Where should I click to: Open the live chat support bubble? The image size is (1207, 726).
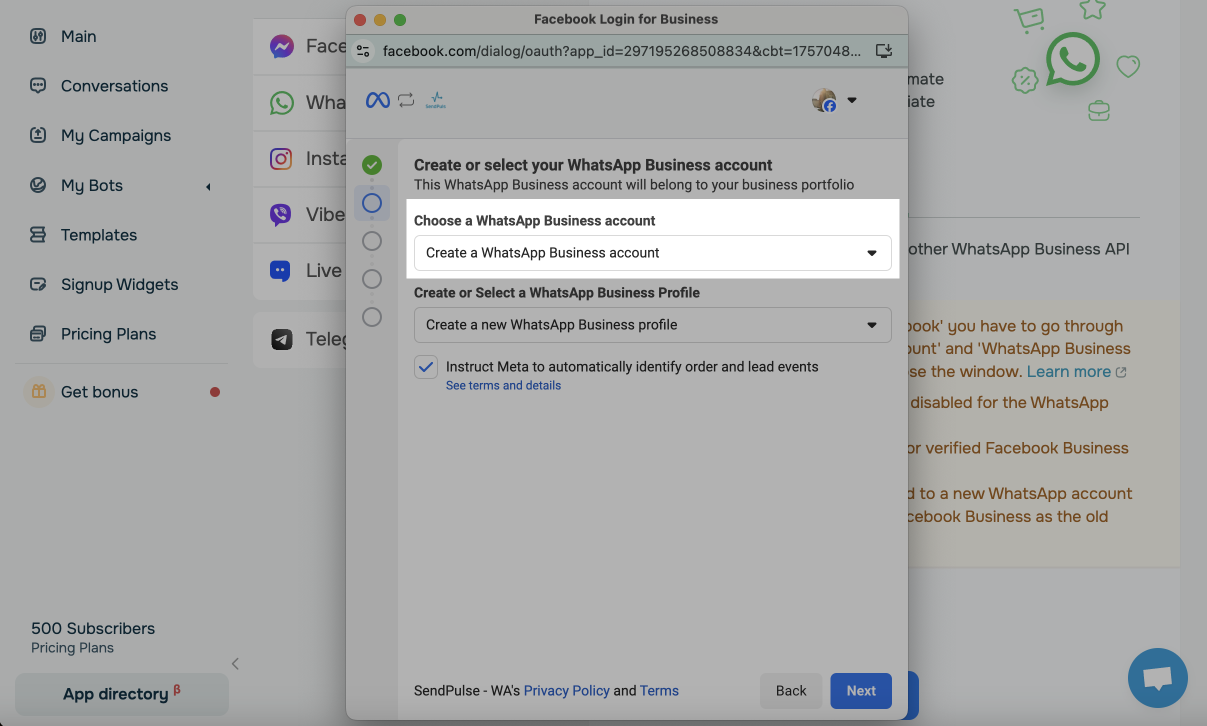(x=1157, y=678)
